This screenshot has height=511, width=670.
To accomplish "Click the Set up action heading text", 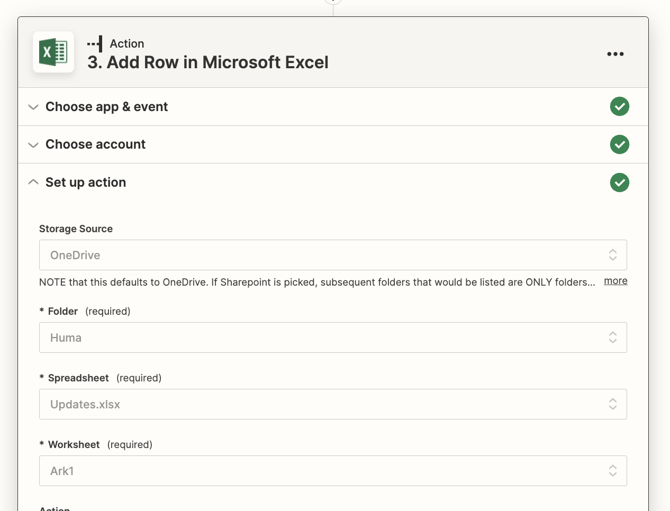I will click(85, 182).
